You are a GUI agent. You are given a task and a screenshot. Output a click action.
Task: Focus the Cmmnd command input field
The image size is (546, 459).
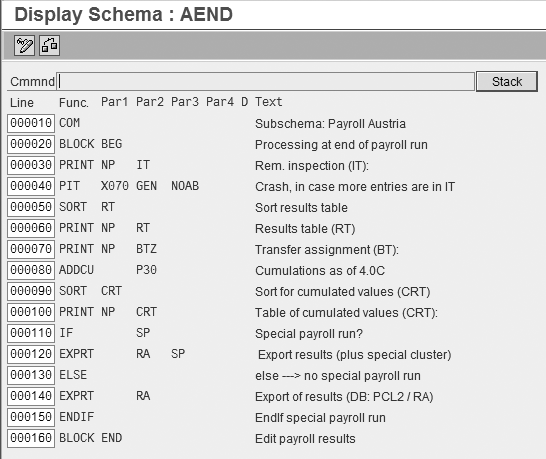pyautogui.click(x=266, y=82)
